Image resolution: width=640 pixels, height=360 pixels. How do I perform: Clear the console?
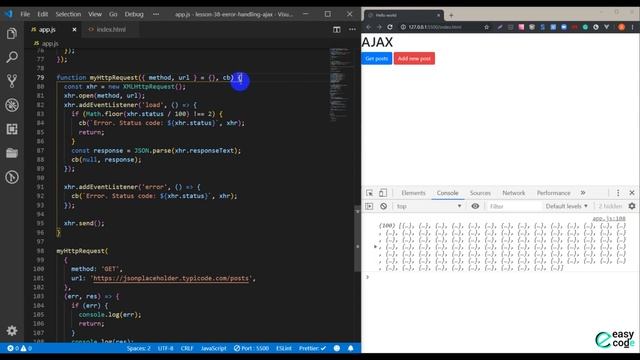coord(383,206)
